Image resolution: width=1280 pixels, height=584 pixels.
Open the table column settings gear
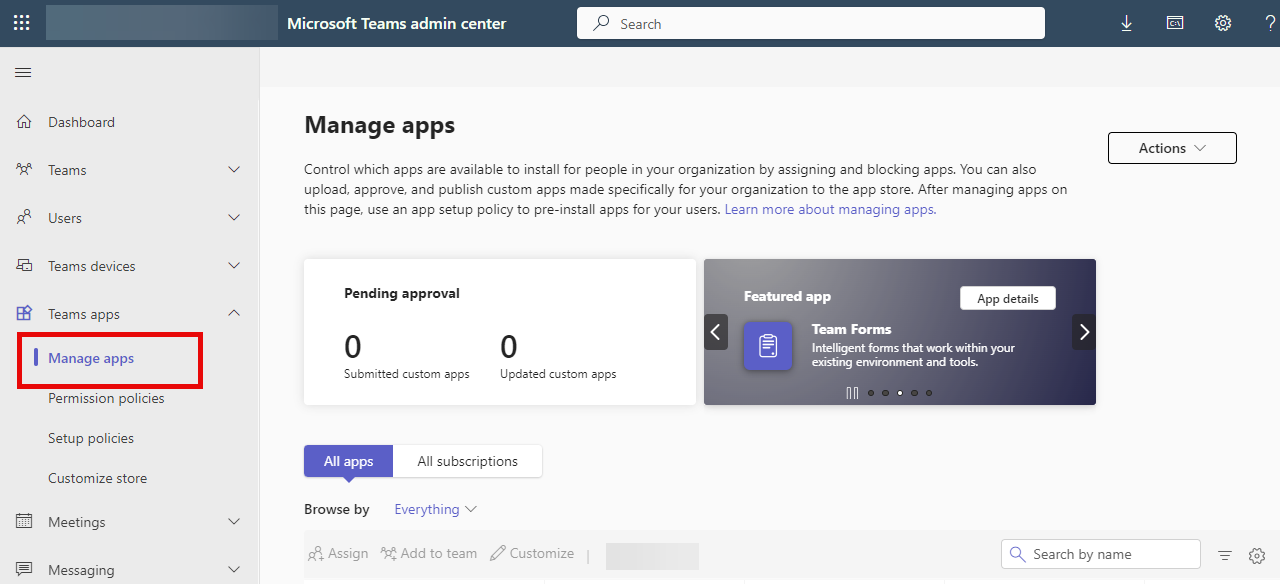point(1258,555)
